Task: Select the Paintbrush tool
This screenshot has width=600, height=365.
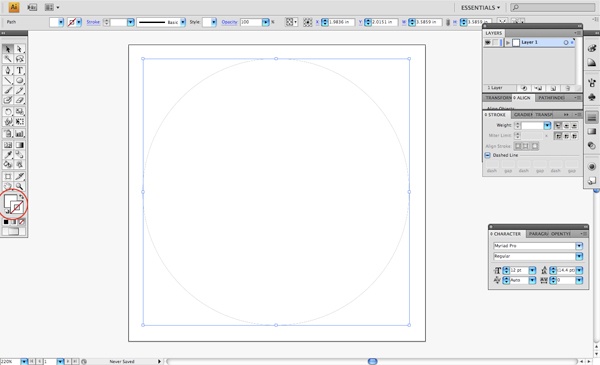Action: click(8, 90)
